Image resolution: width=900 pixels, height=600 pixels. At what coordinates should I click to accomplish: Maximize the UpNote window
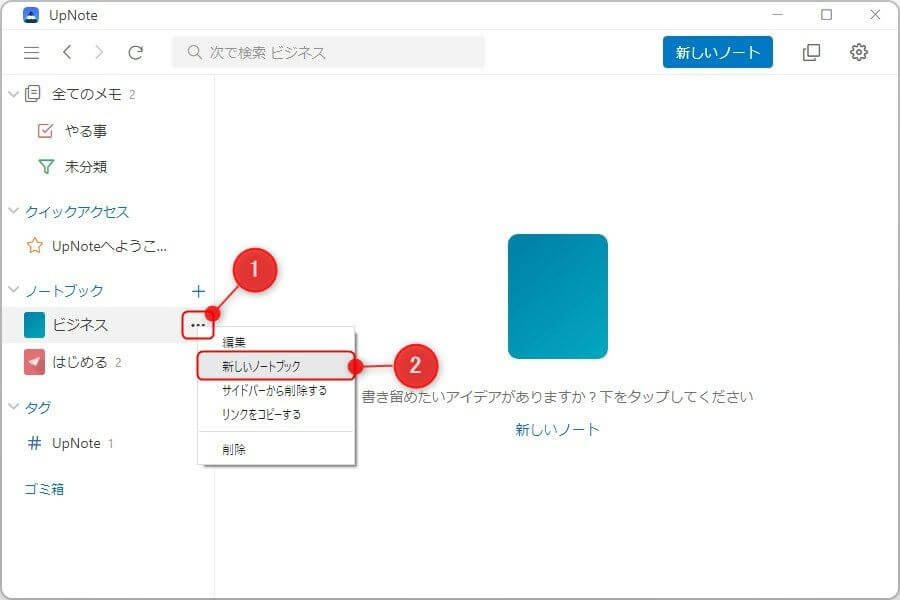click(x=827, y=14)
